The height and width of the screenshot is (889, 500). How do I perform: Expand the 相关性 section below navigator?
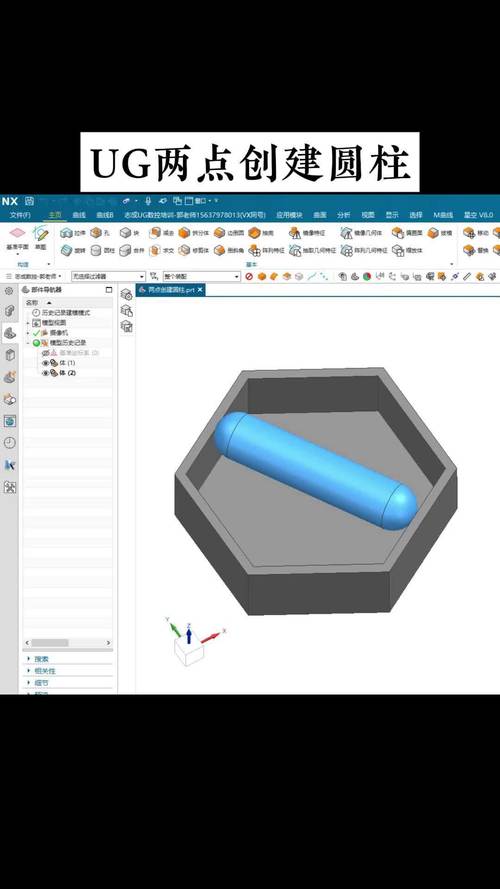[x=45, y=671]
